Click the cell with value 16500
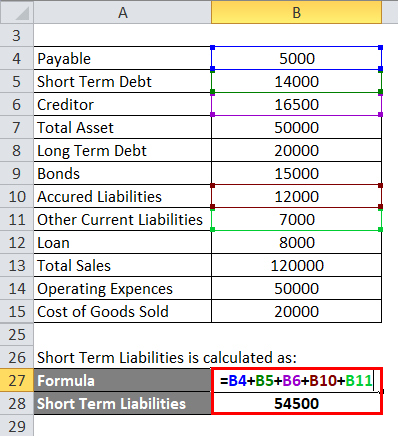398x436 pixels. coord(296,104)
